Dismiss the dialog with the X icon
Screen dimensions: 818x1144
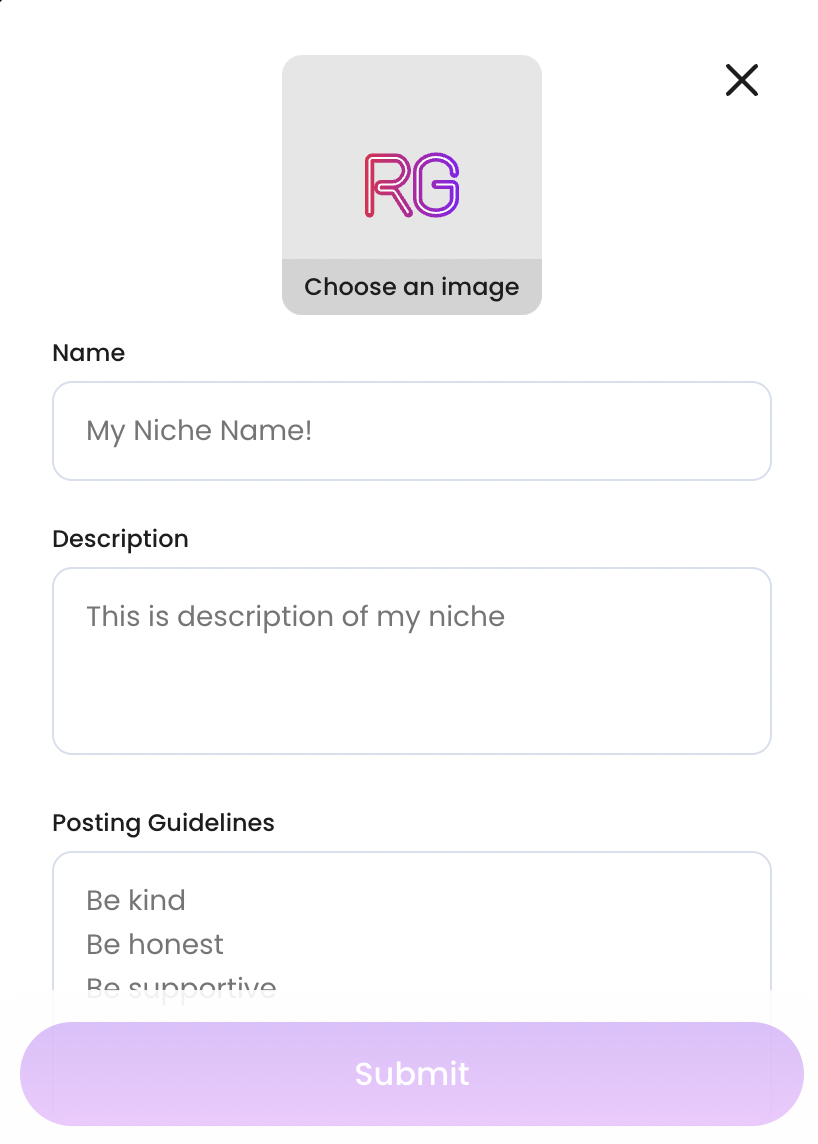[741, 80]
